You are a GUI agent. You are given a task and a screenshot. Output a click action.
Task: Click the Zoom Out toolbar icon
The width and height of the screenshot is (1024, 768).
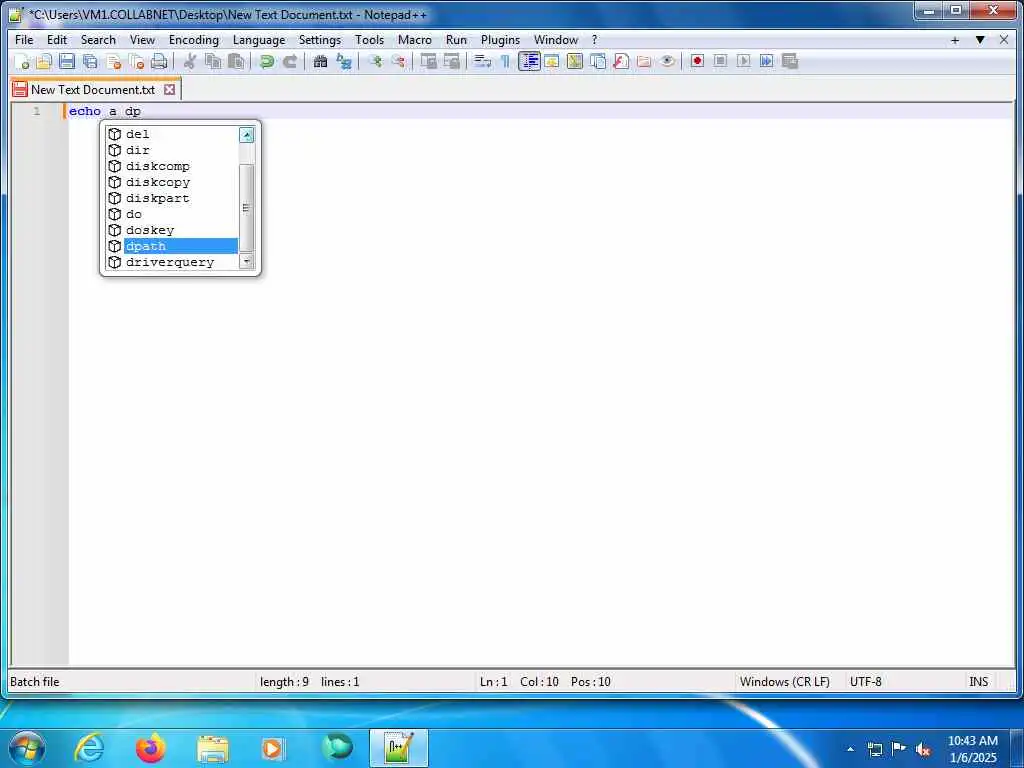coord(398,61)
